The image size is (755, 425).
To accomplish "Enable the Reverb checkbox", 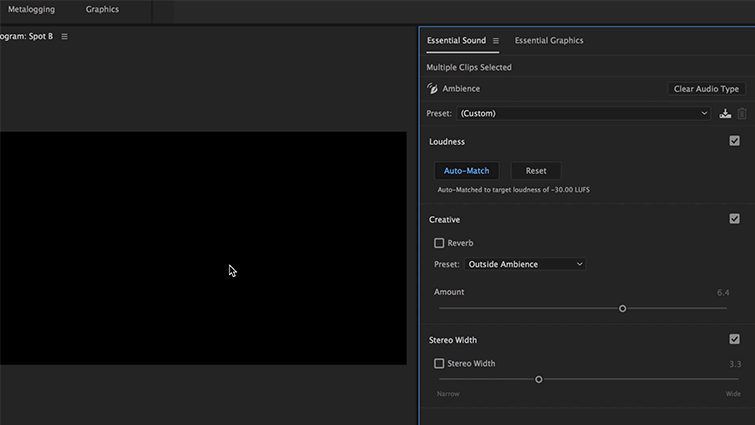I will pyautogui.click(x=439, y=243).
